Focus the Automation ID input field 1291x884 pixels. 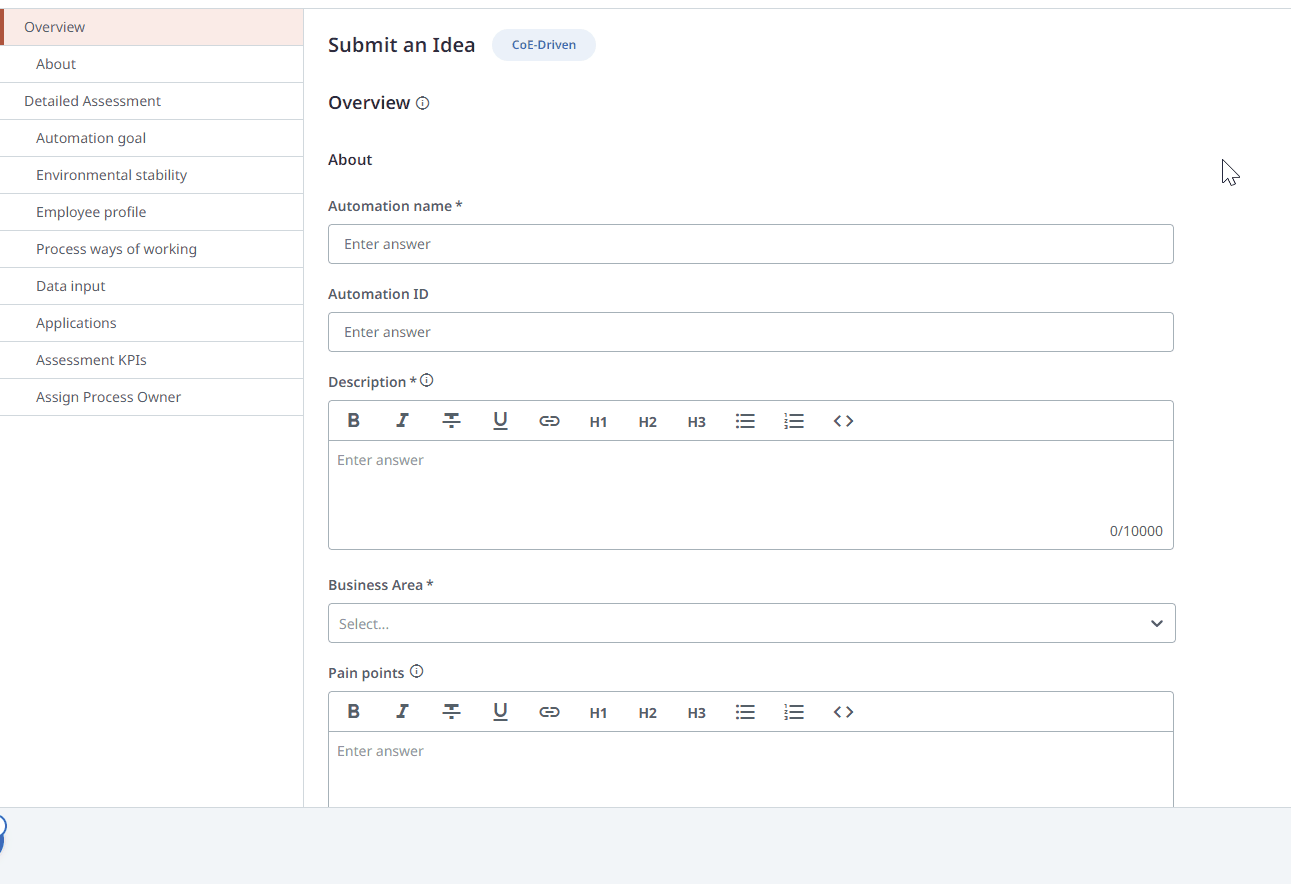point(751,332)
